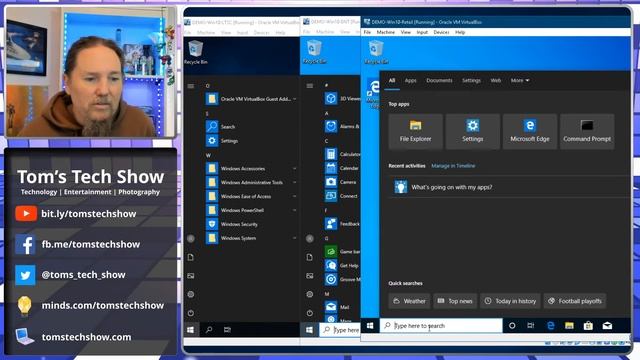Switch to Web tab in search panel
640x360 pixels.
(496, 80)
